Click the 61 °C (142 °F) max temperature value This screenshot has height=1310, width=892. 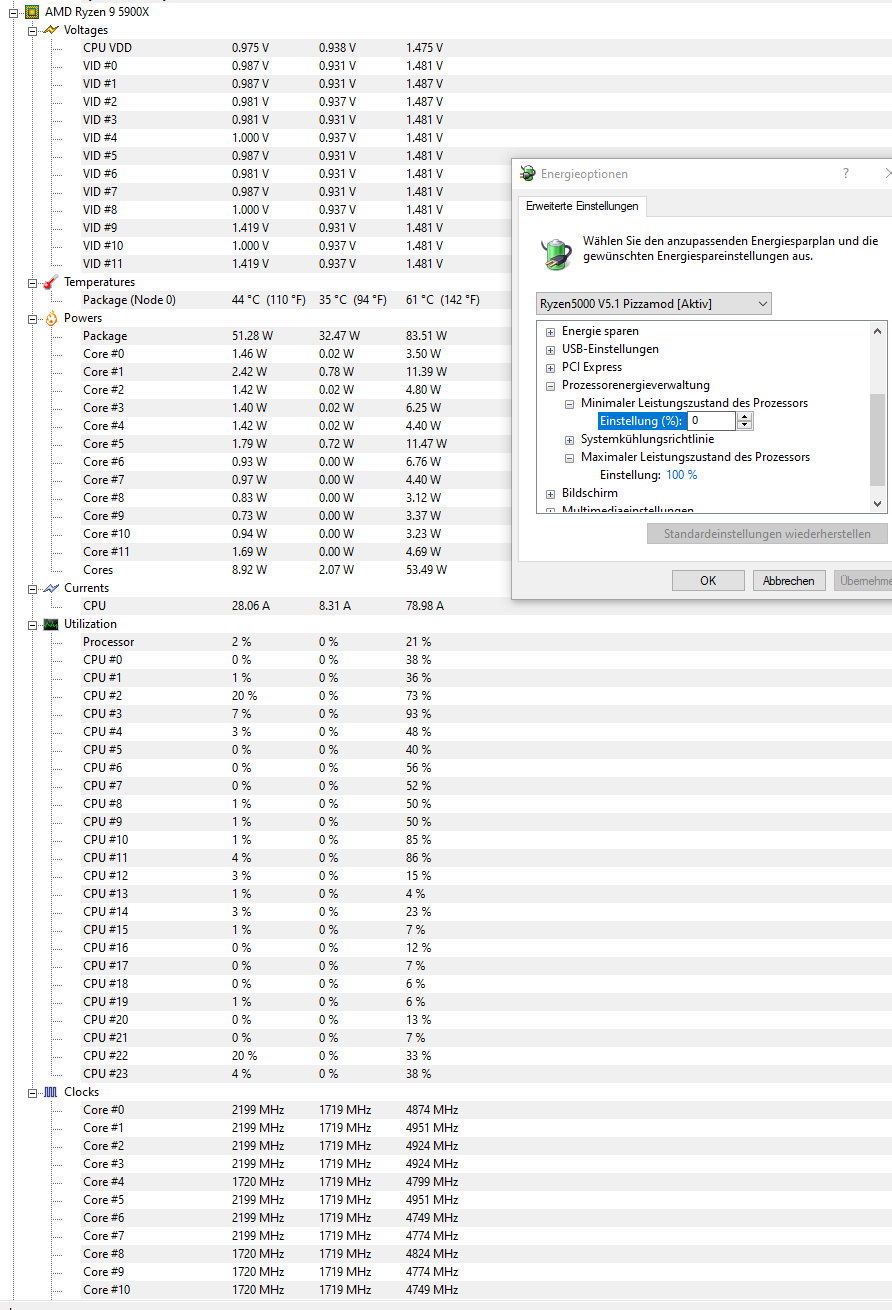[x=443, y=300]
